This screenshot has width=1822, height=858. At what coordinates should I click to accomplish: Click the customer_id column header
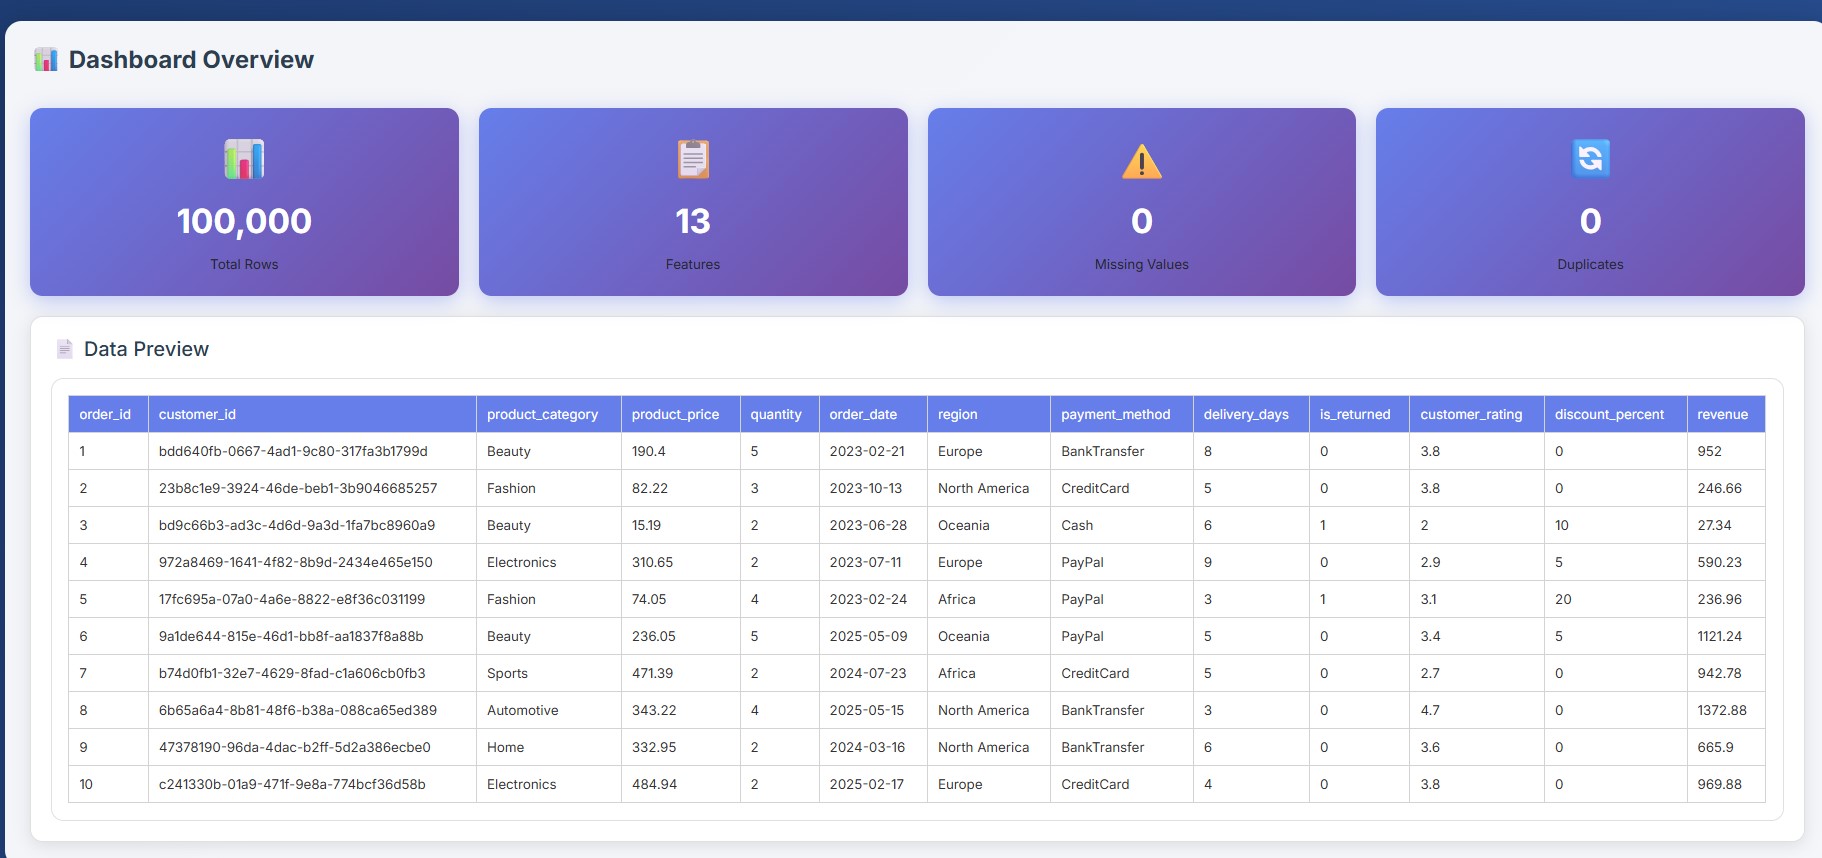(x=197, y=414)
